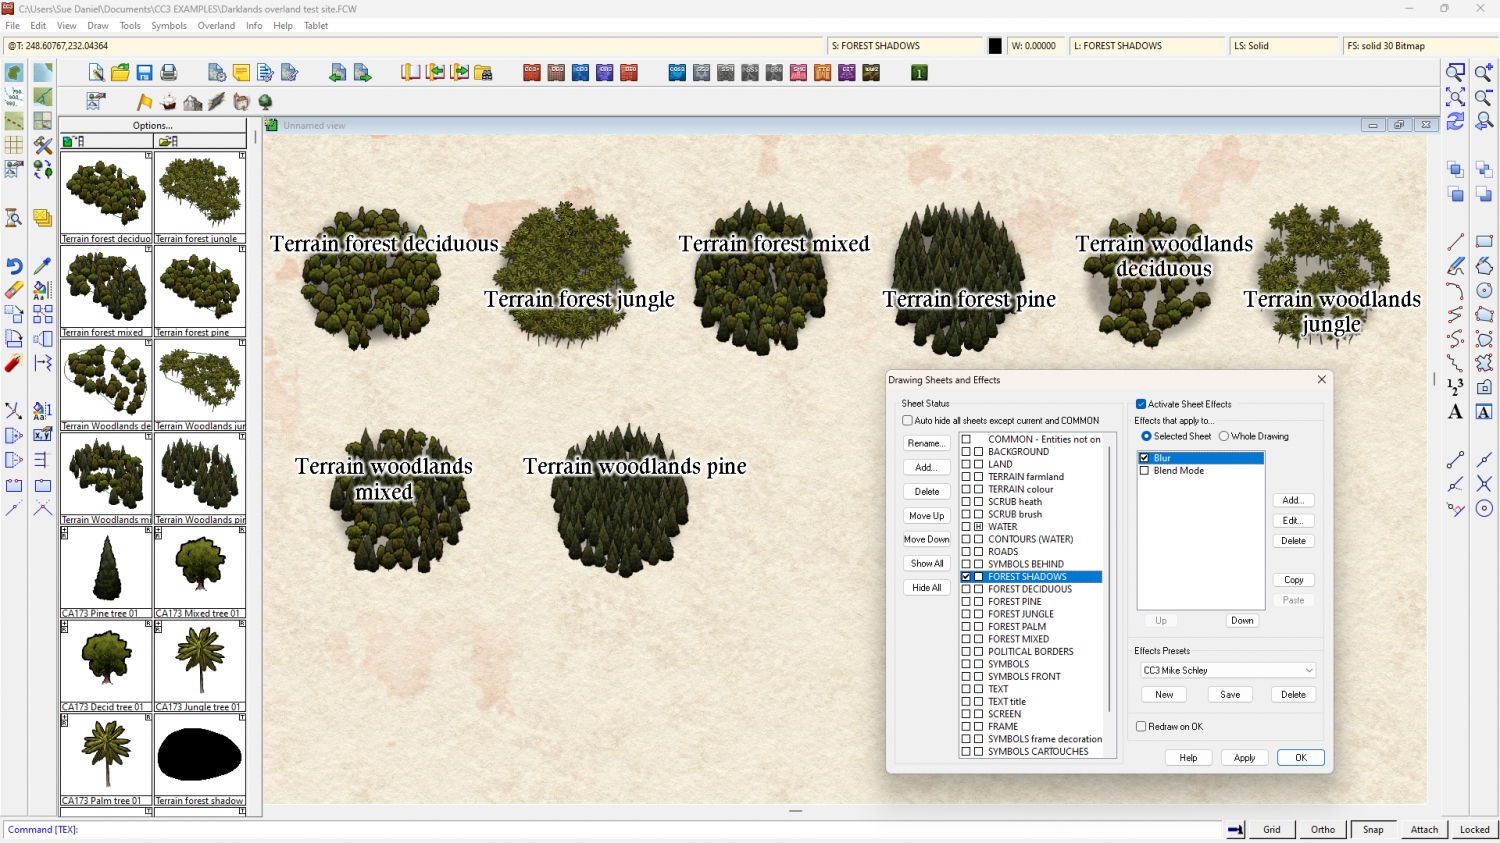Screen dimensions: 1500x843
Task: Check the Blend Mode effect checkbox
Action: [x=1145, y=471]
